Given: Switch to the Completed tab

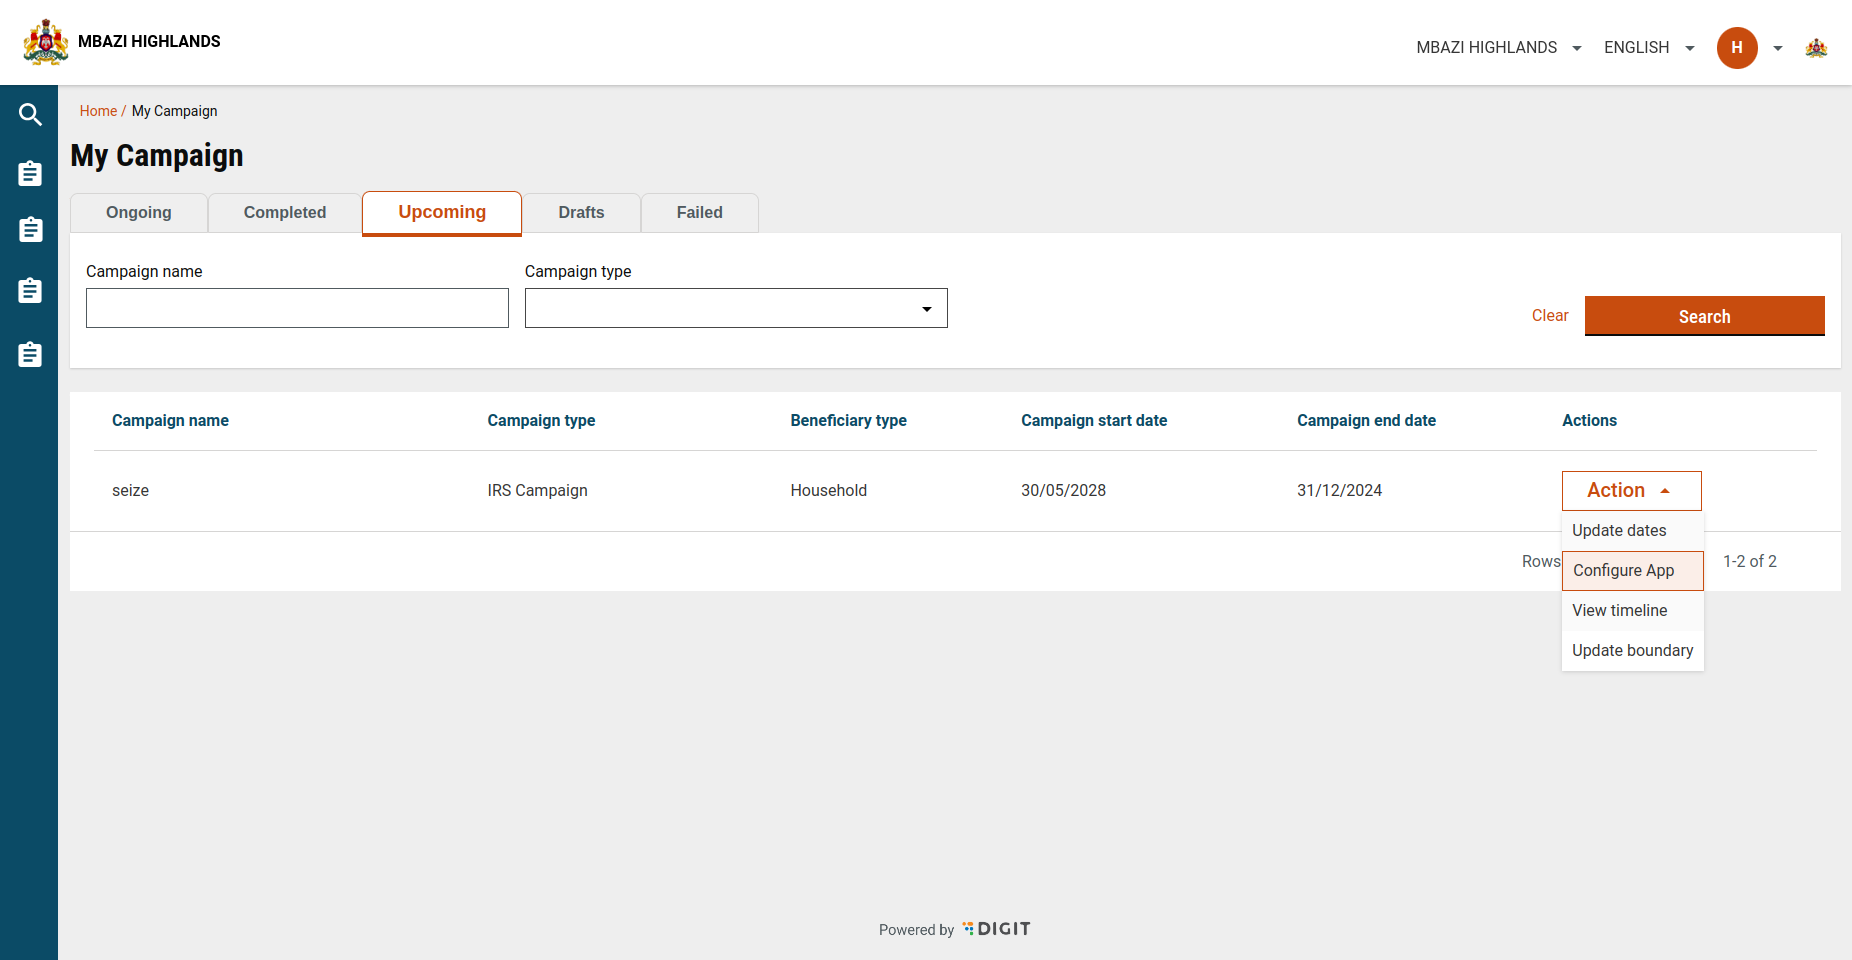Looking at the screenshot, I should [x=285, y=213].
